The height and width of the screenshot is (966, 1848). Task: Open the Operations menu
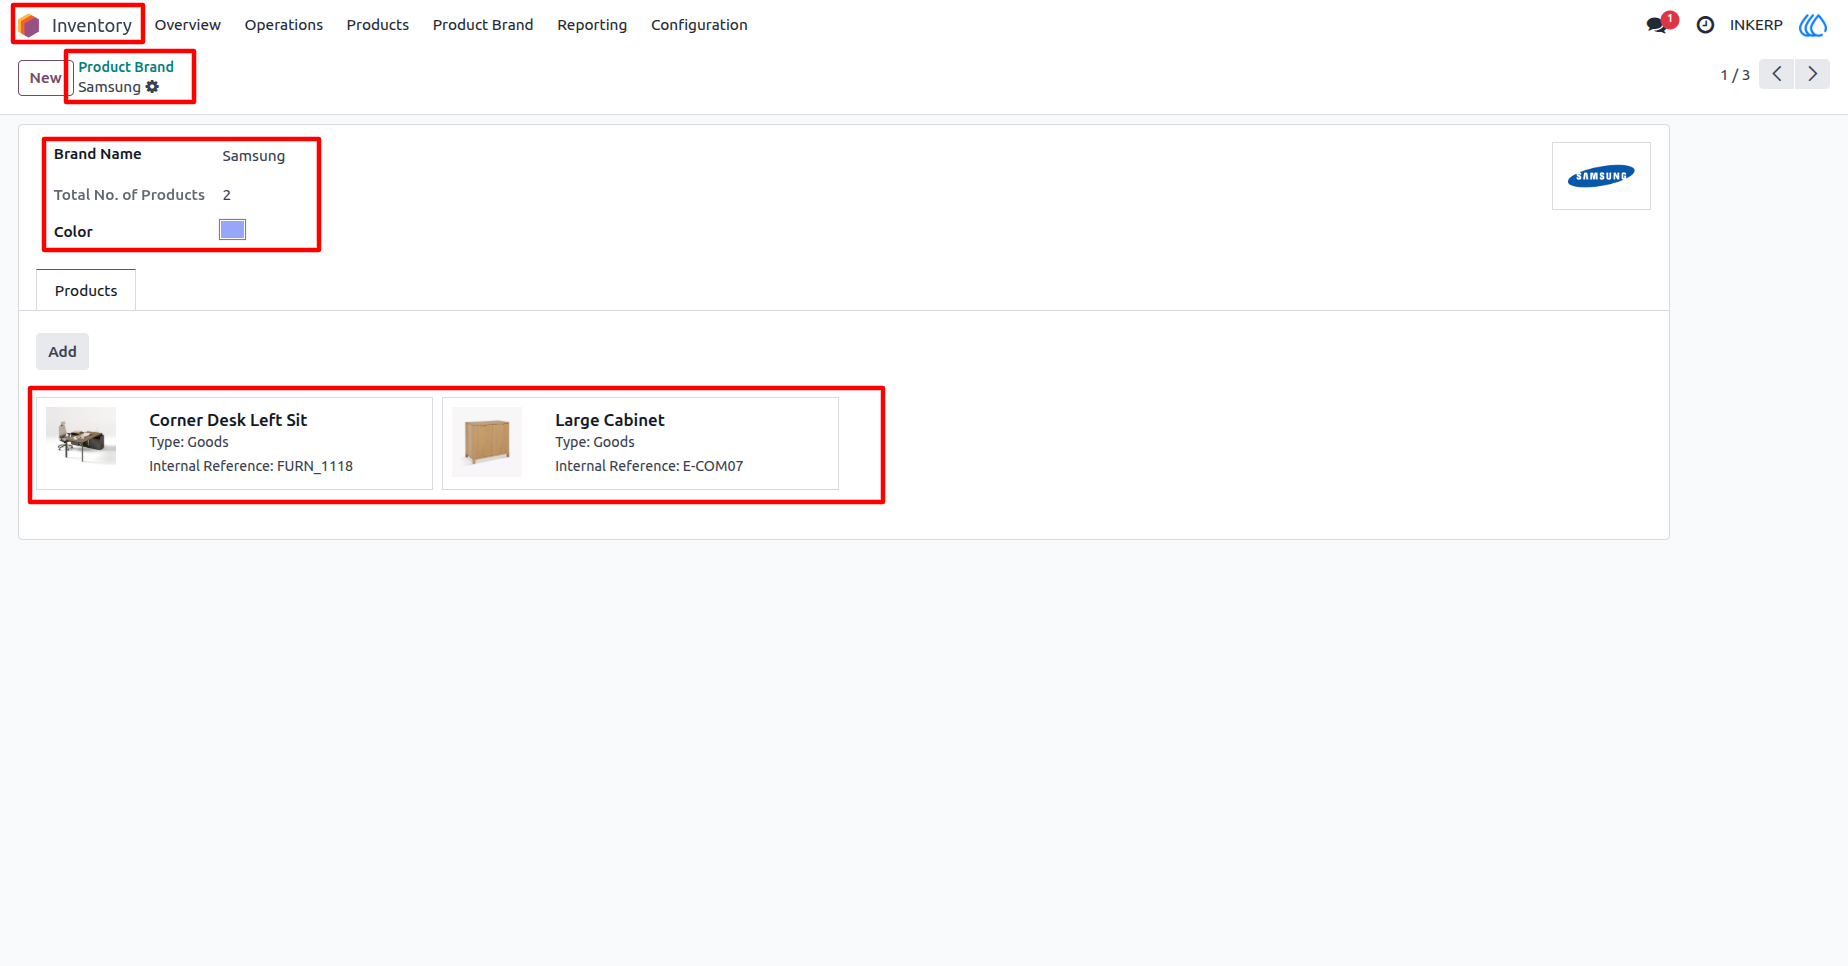click(284, 25)
